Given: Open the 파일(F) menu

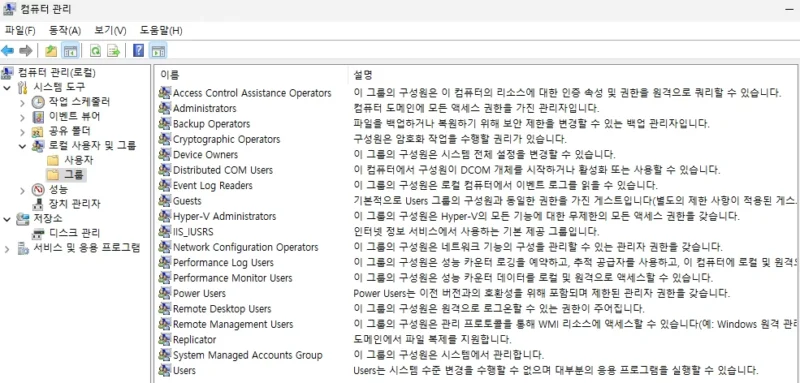Looking at the screenshot, I should coord(20,31).
